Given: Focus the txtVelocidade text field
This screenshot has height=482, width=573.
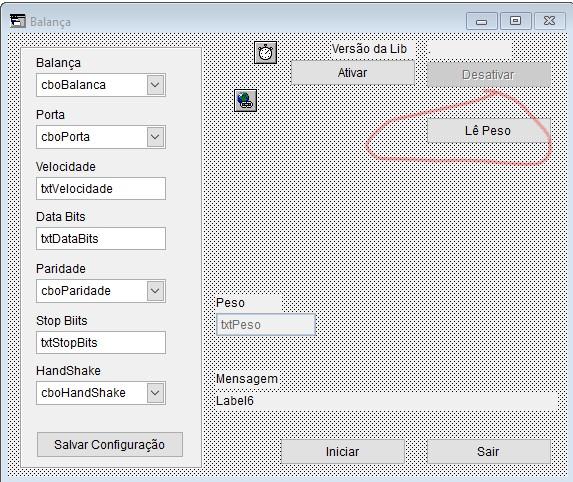Looking at the screenshot, I should pos(101,189).
